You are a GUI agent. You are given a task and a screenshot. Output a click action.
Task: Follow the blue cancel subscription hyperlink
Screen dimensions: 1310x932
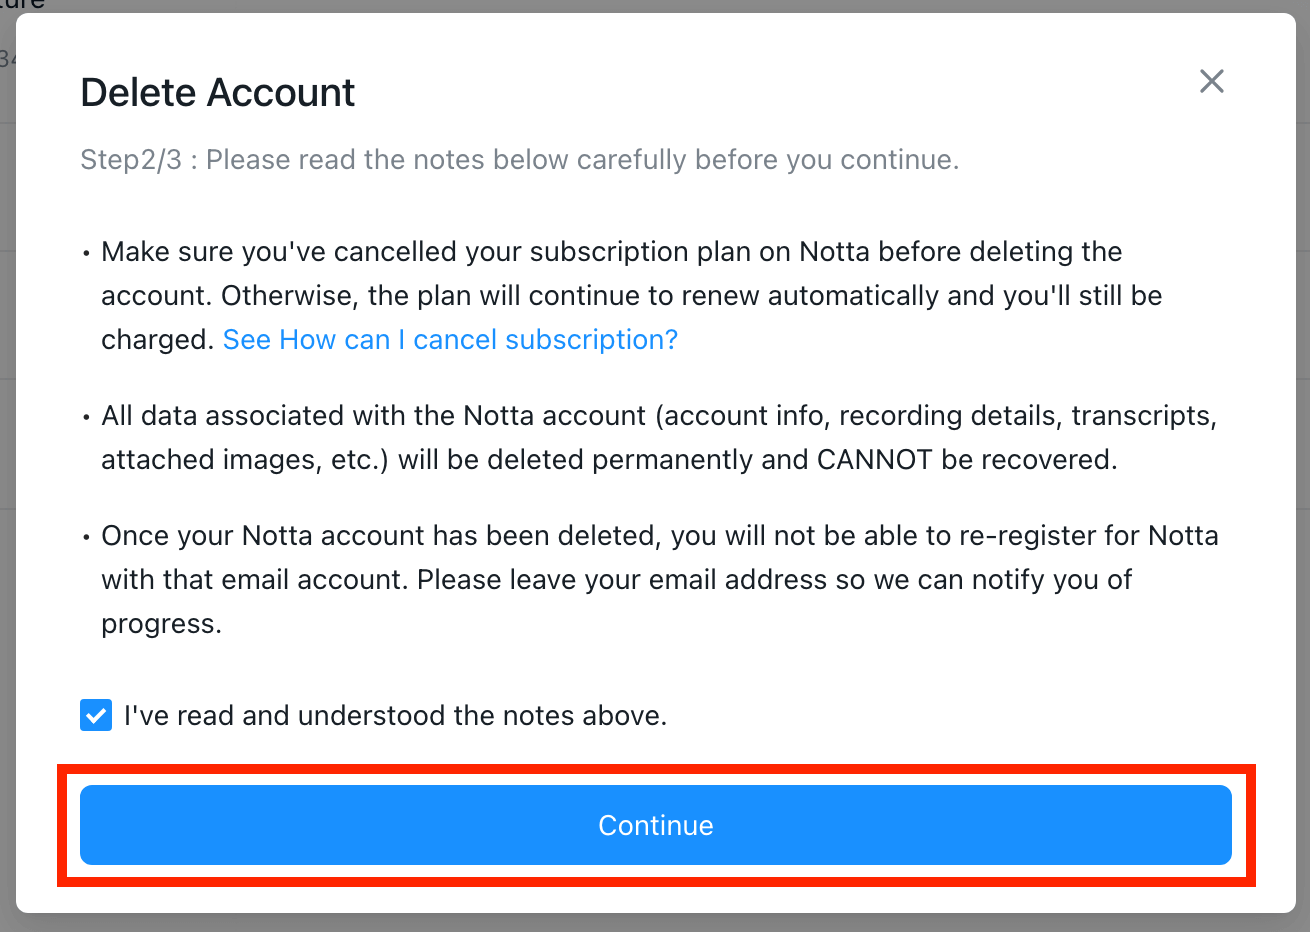pos(450,339)
